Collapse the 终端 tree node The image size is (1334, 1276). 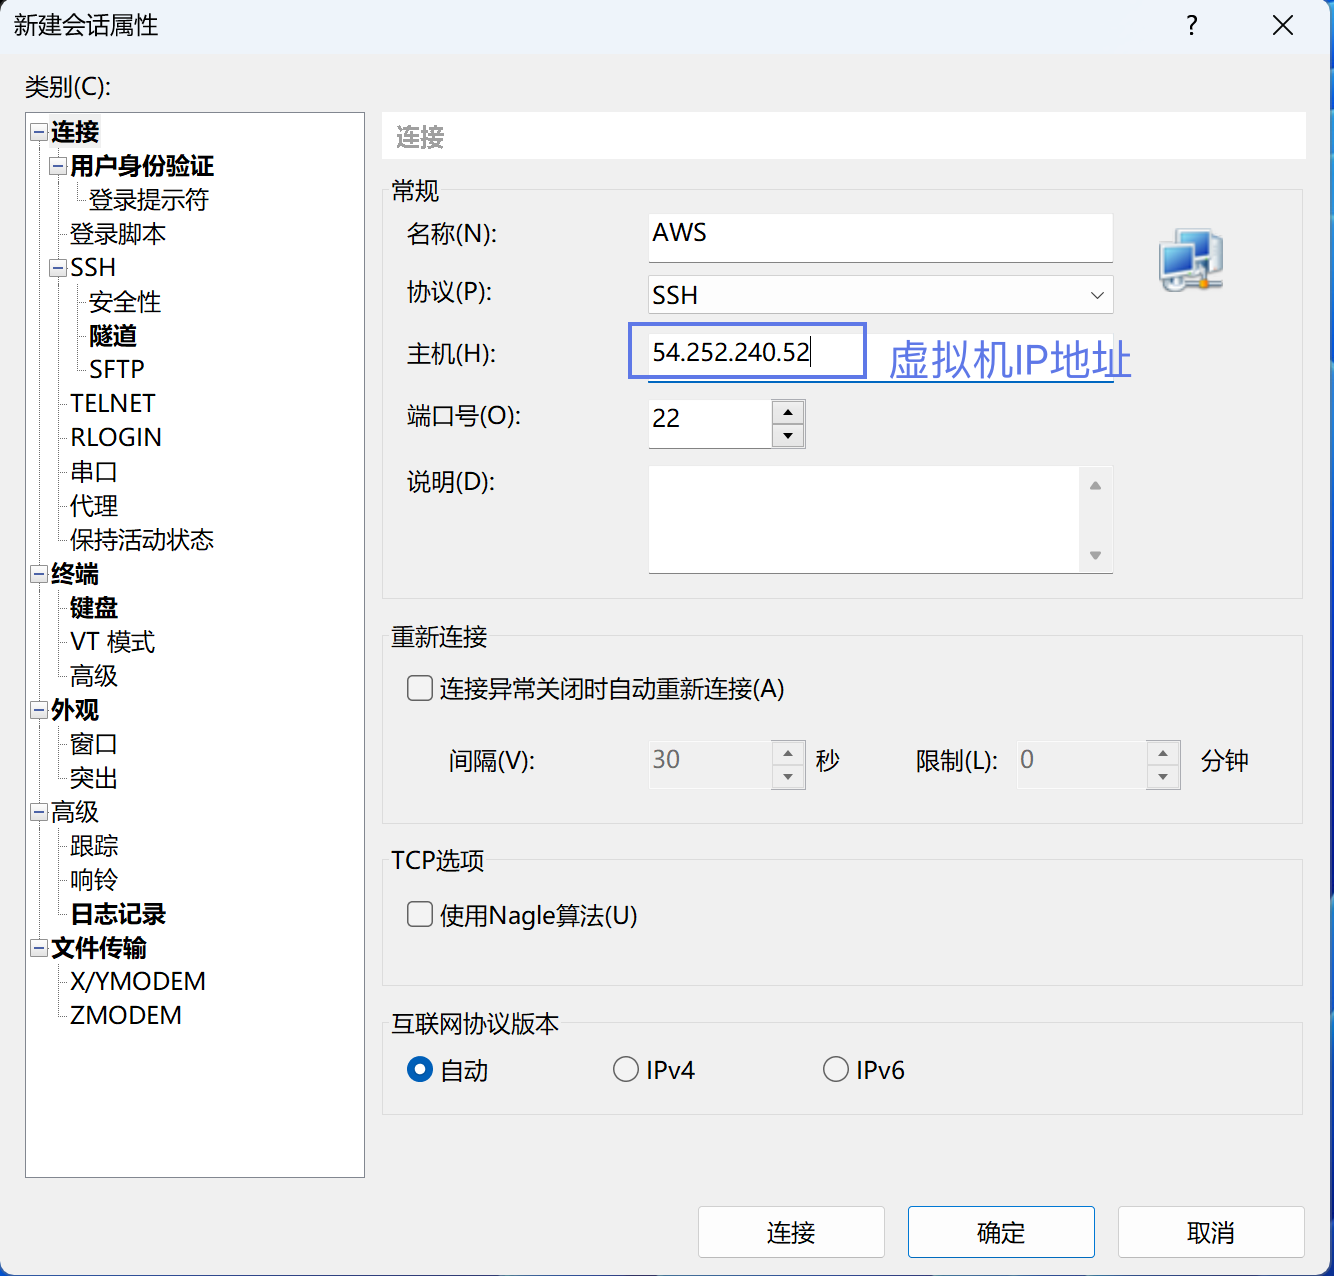point(39,574)
